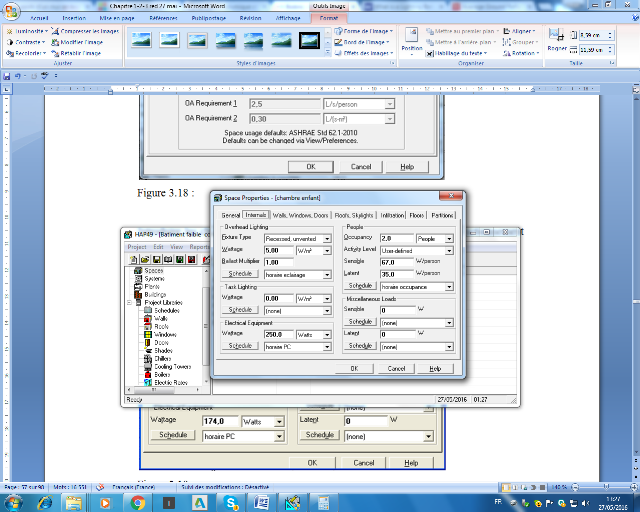Click the Word Office button

(x=10, y=10)
